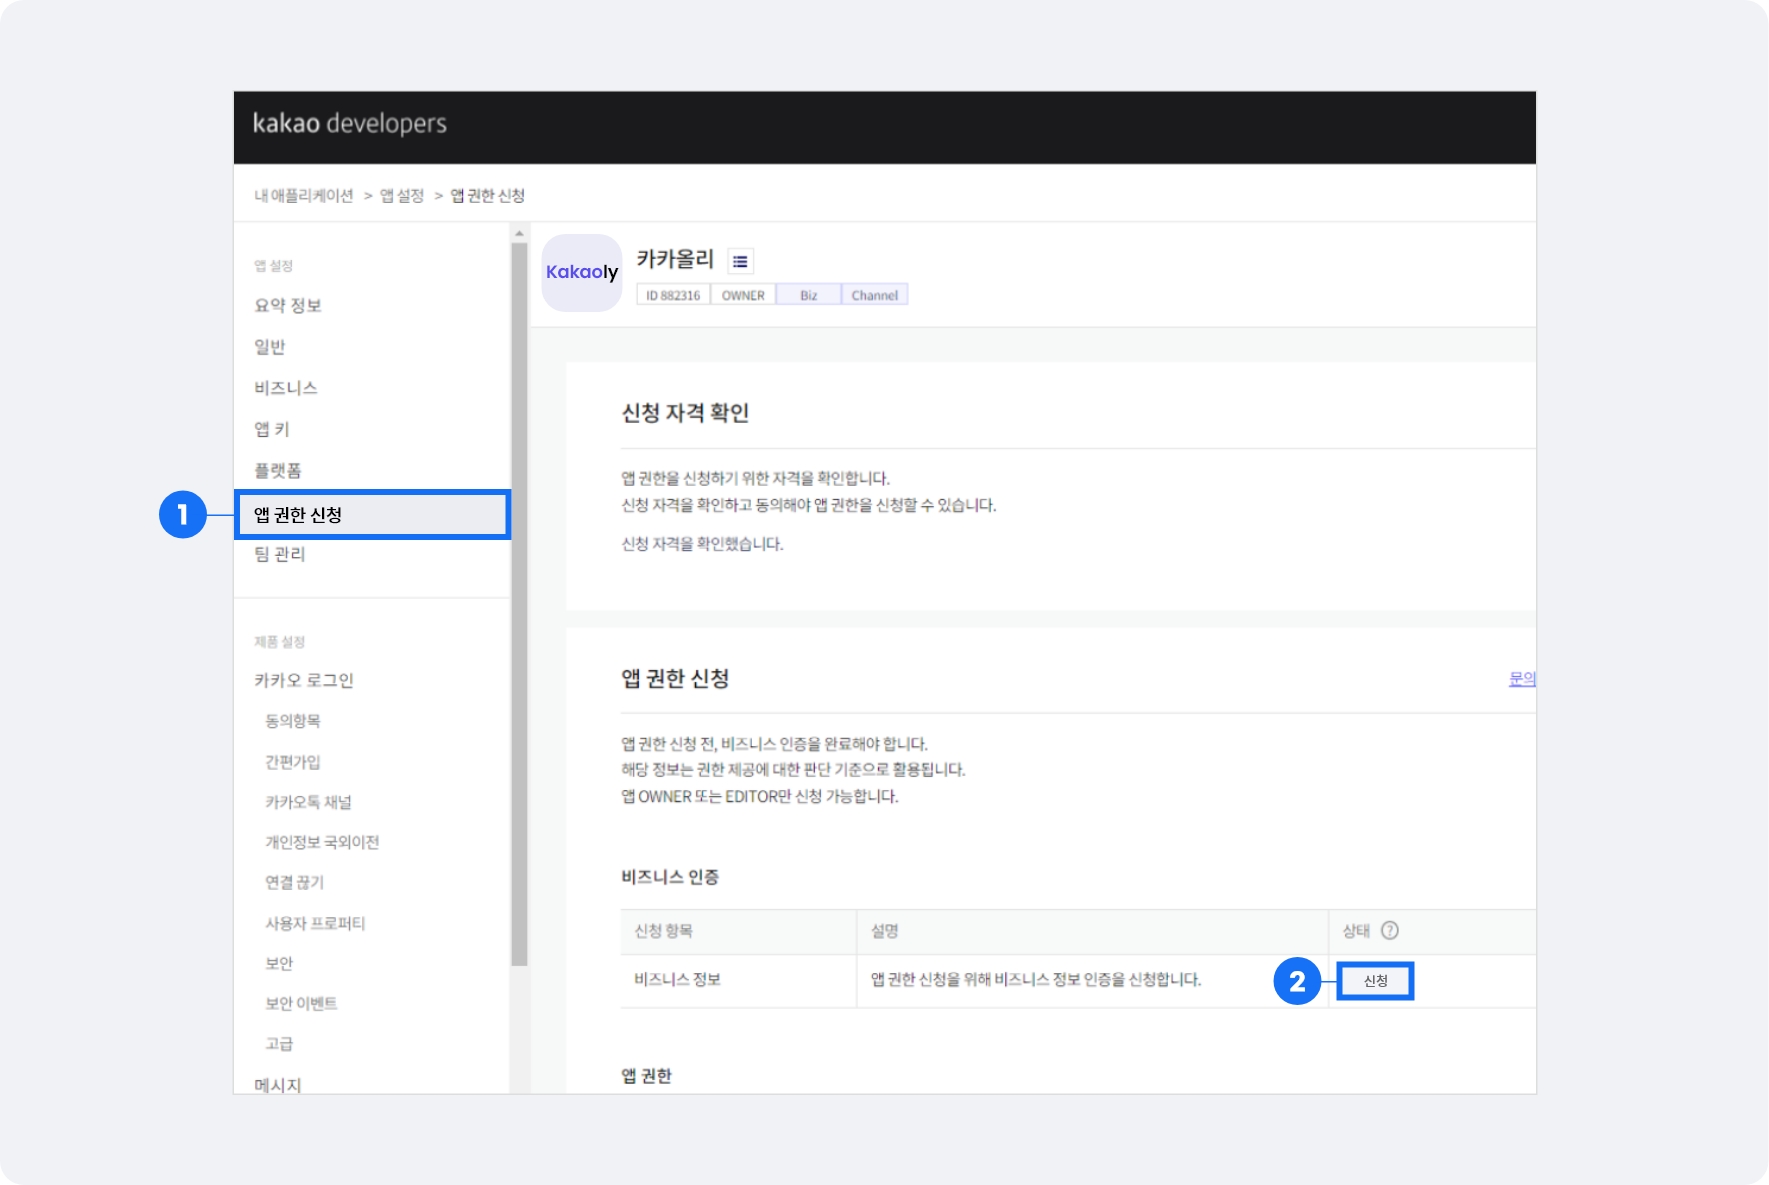Select 플랫폼 in sidebar
The width and height of the screenshot is (1769, 1185).
pos(278,470)
